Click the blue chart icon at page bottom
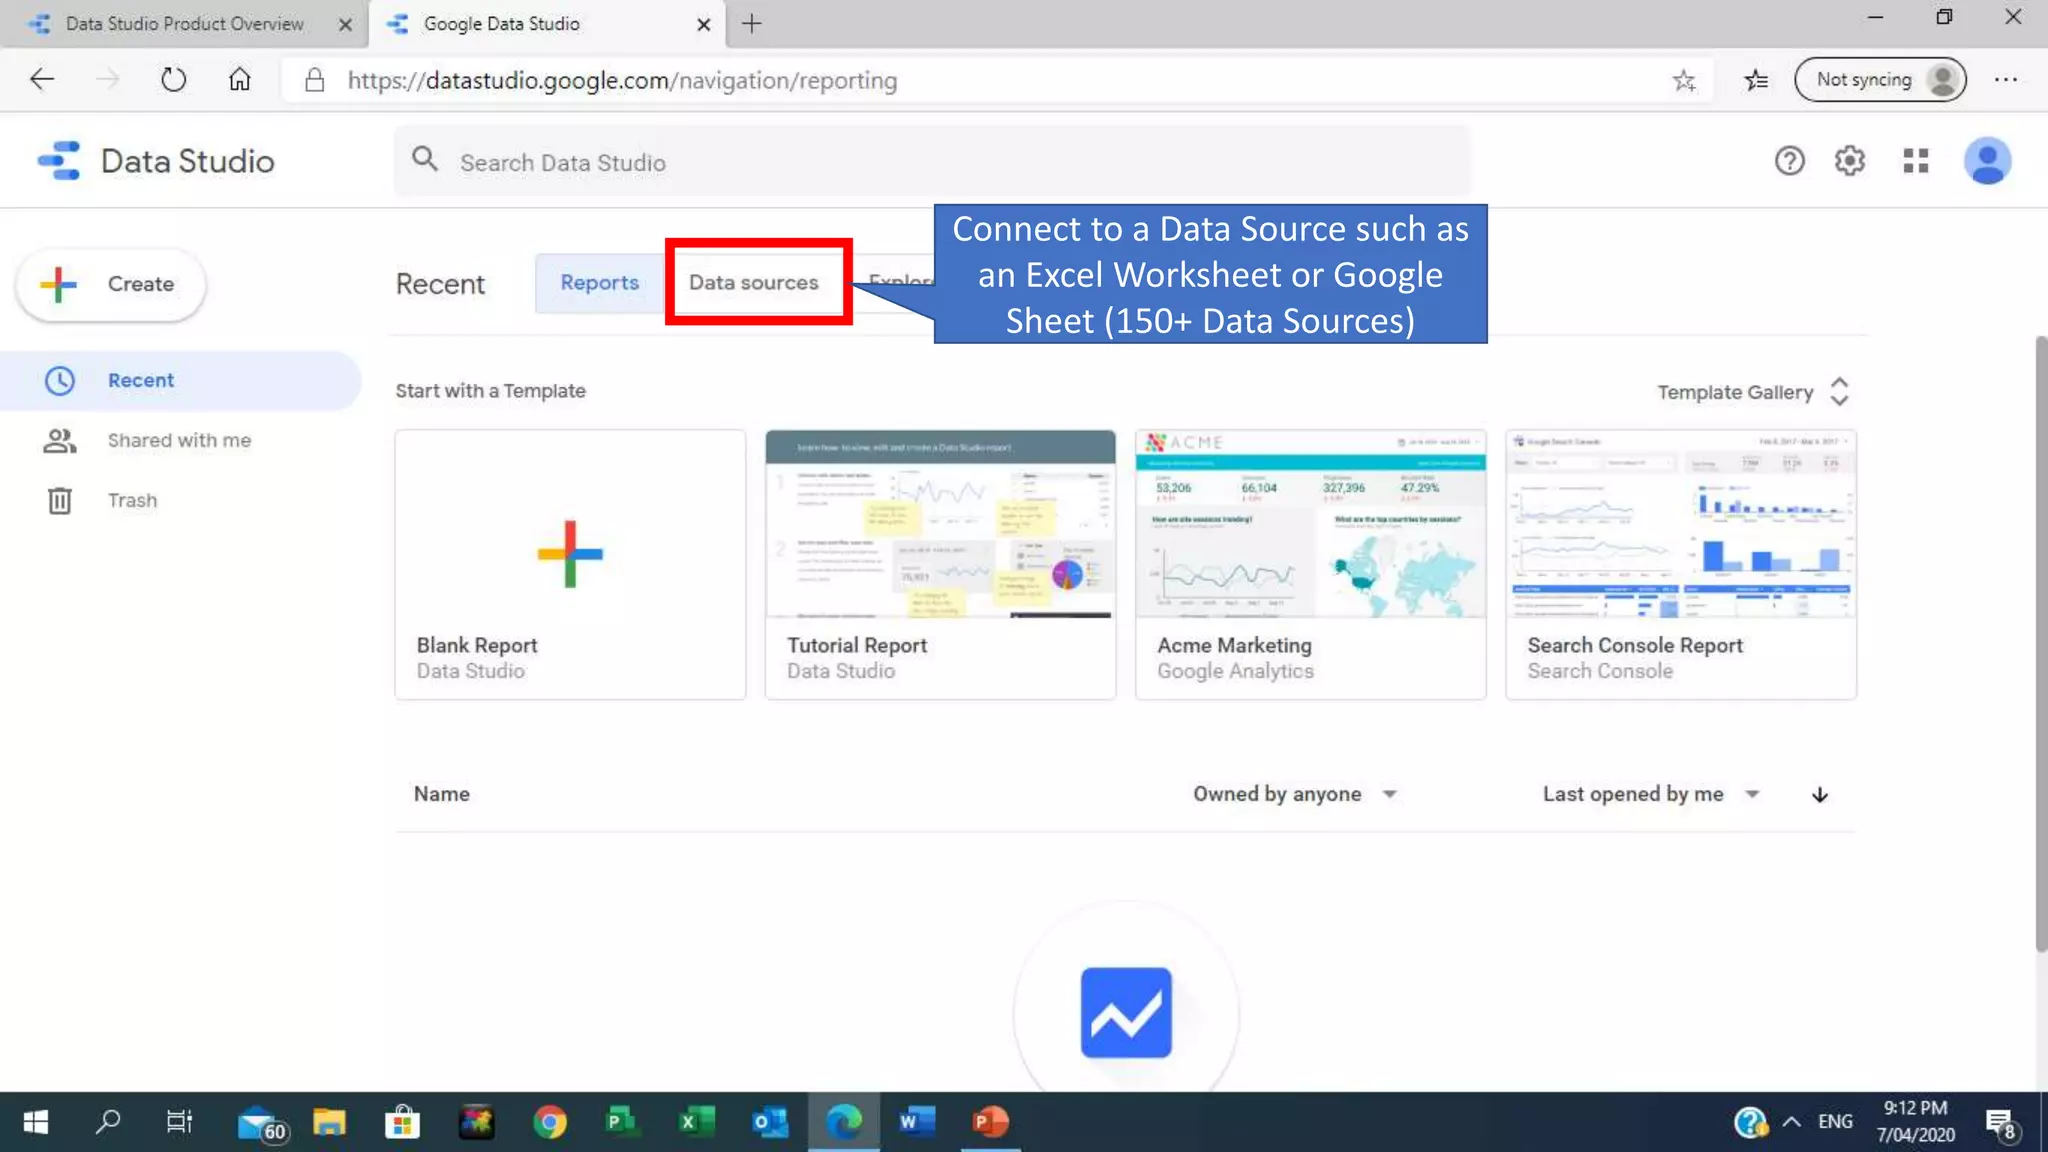2048x1152 pixels. [1126, 1012]
